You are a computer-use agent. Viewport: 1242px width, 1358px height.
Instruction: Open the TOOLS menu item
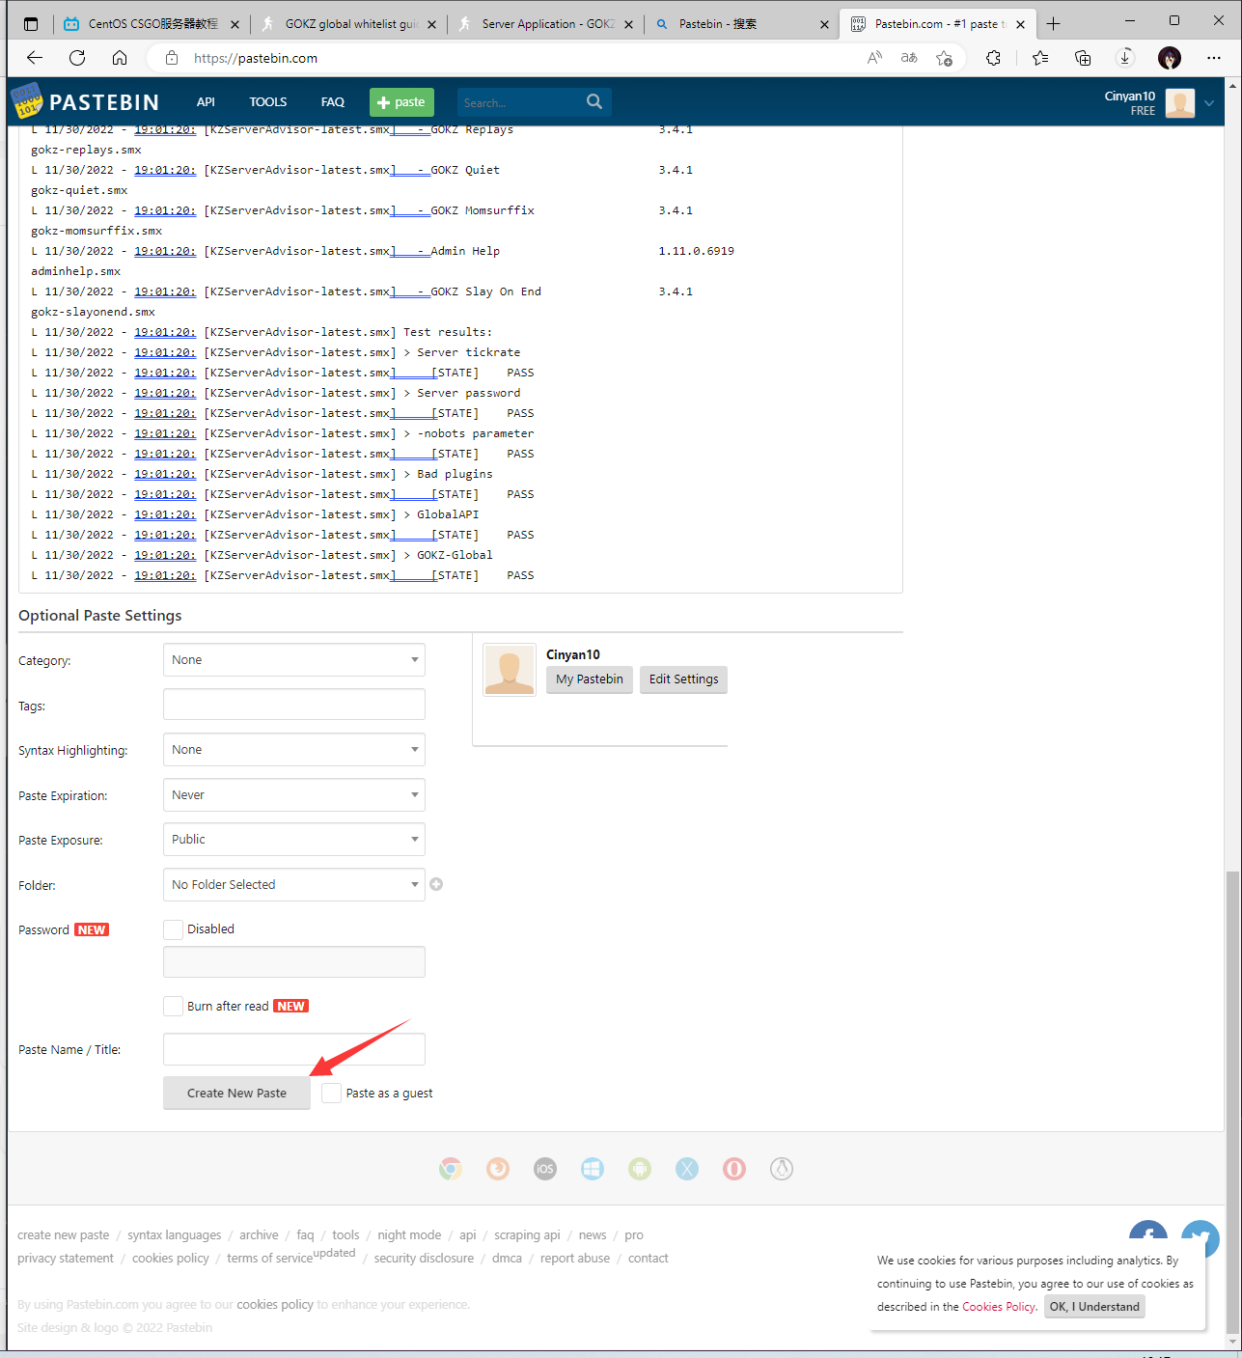click(x=268, y=102)
